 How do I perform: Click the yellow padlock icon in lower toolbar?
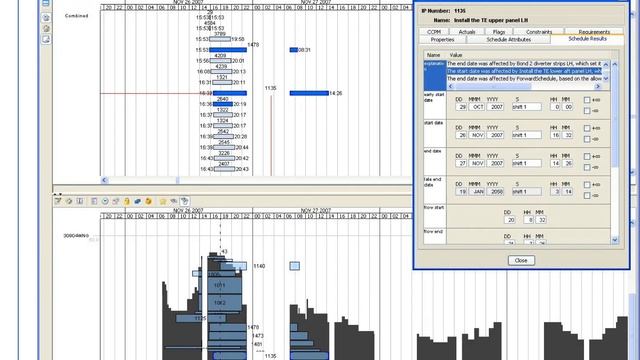click(127, 201)
